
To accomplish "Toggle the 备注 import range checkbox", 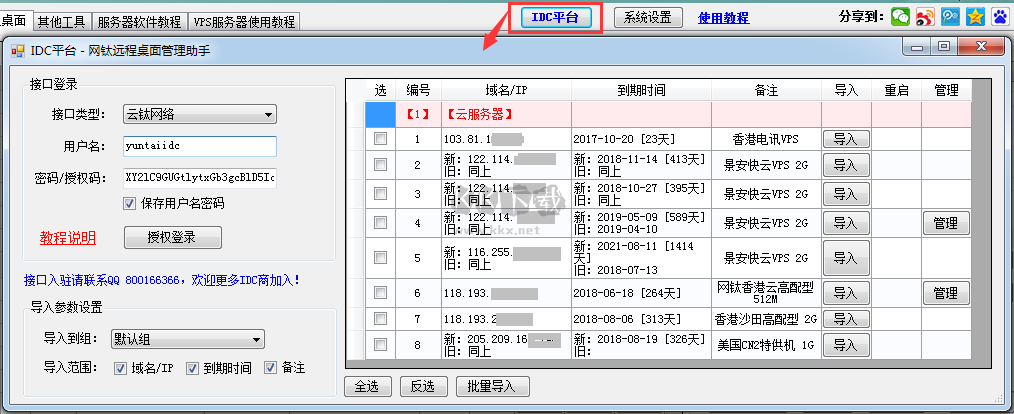I will (270, 368).
